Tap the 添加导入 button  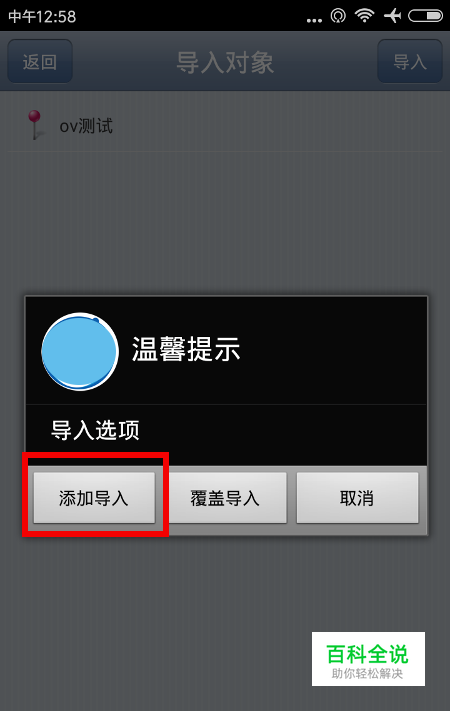point(94,498)
